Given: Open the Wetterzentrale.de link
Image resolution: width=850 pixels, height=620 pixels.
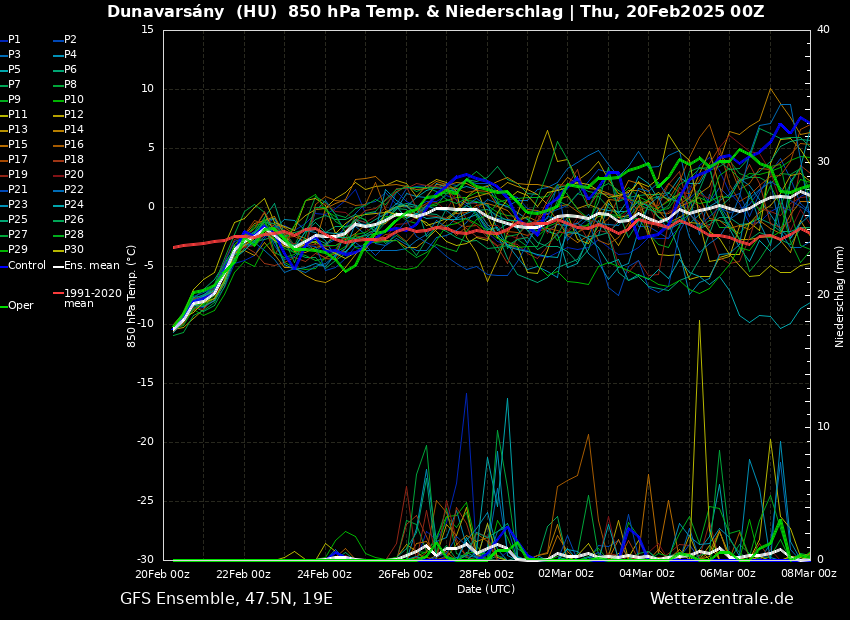Looking at the screenshot, I should 721,599.
